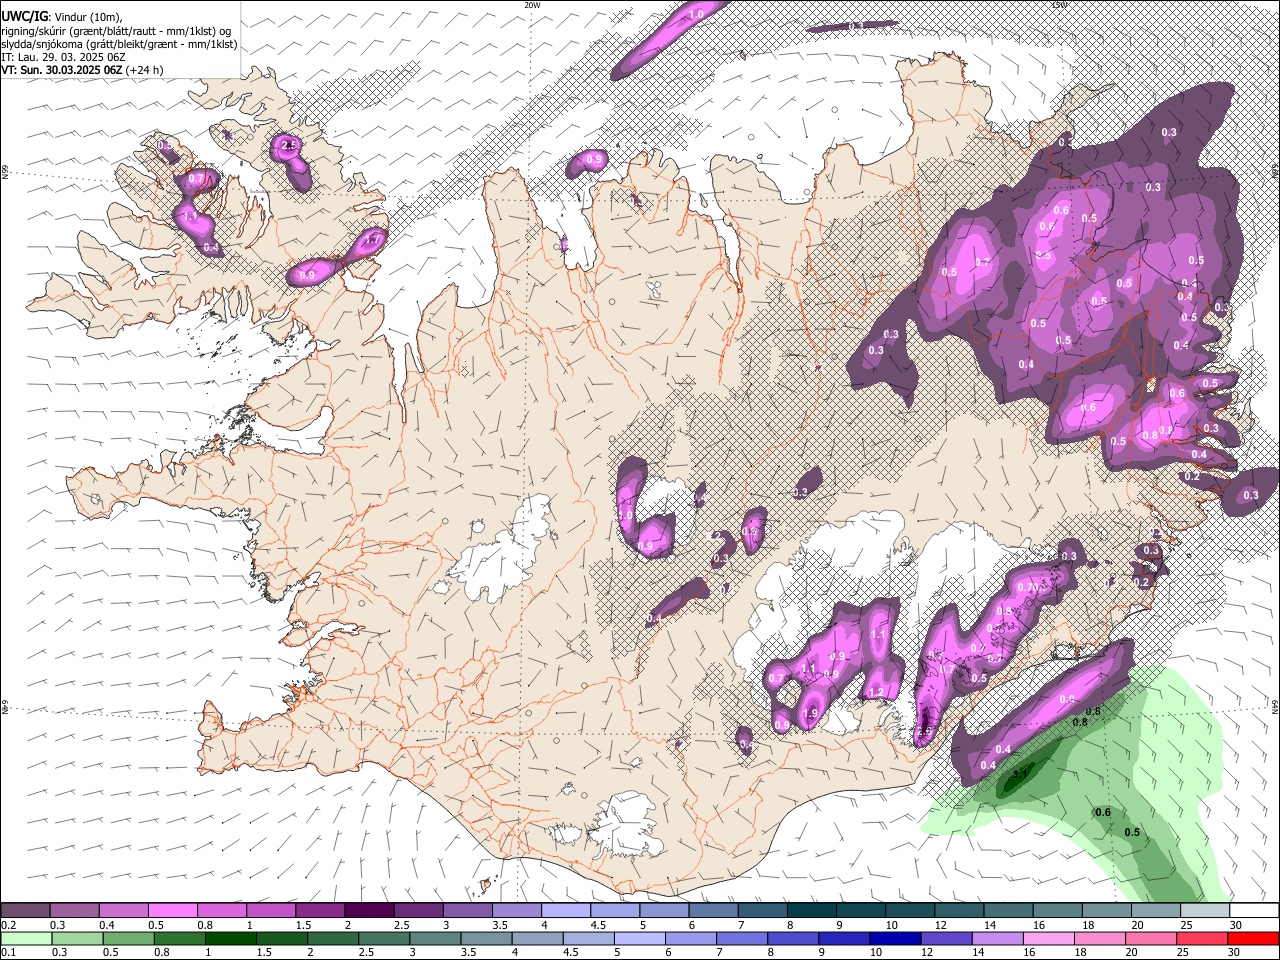Click the 3.1 rain value in the dark green area
1280x960 pixels.
point(1020,775)
